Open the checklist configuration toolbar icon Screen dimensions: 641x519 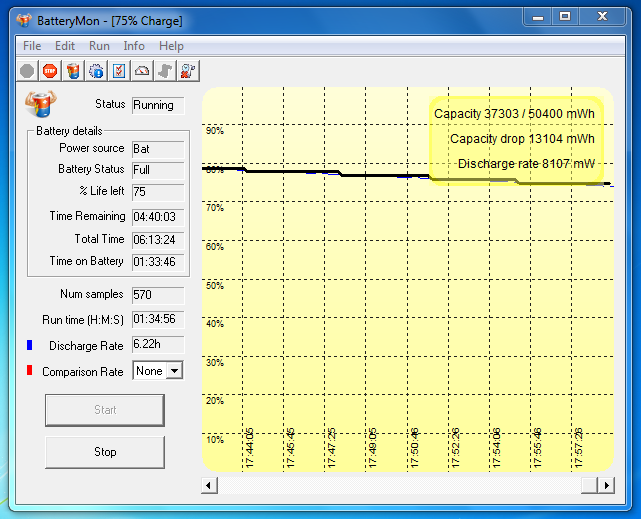tap(119, 71)
